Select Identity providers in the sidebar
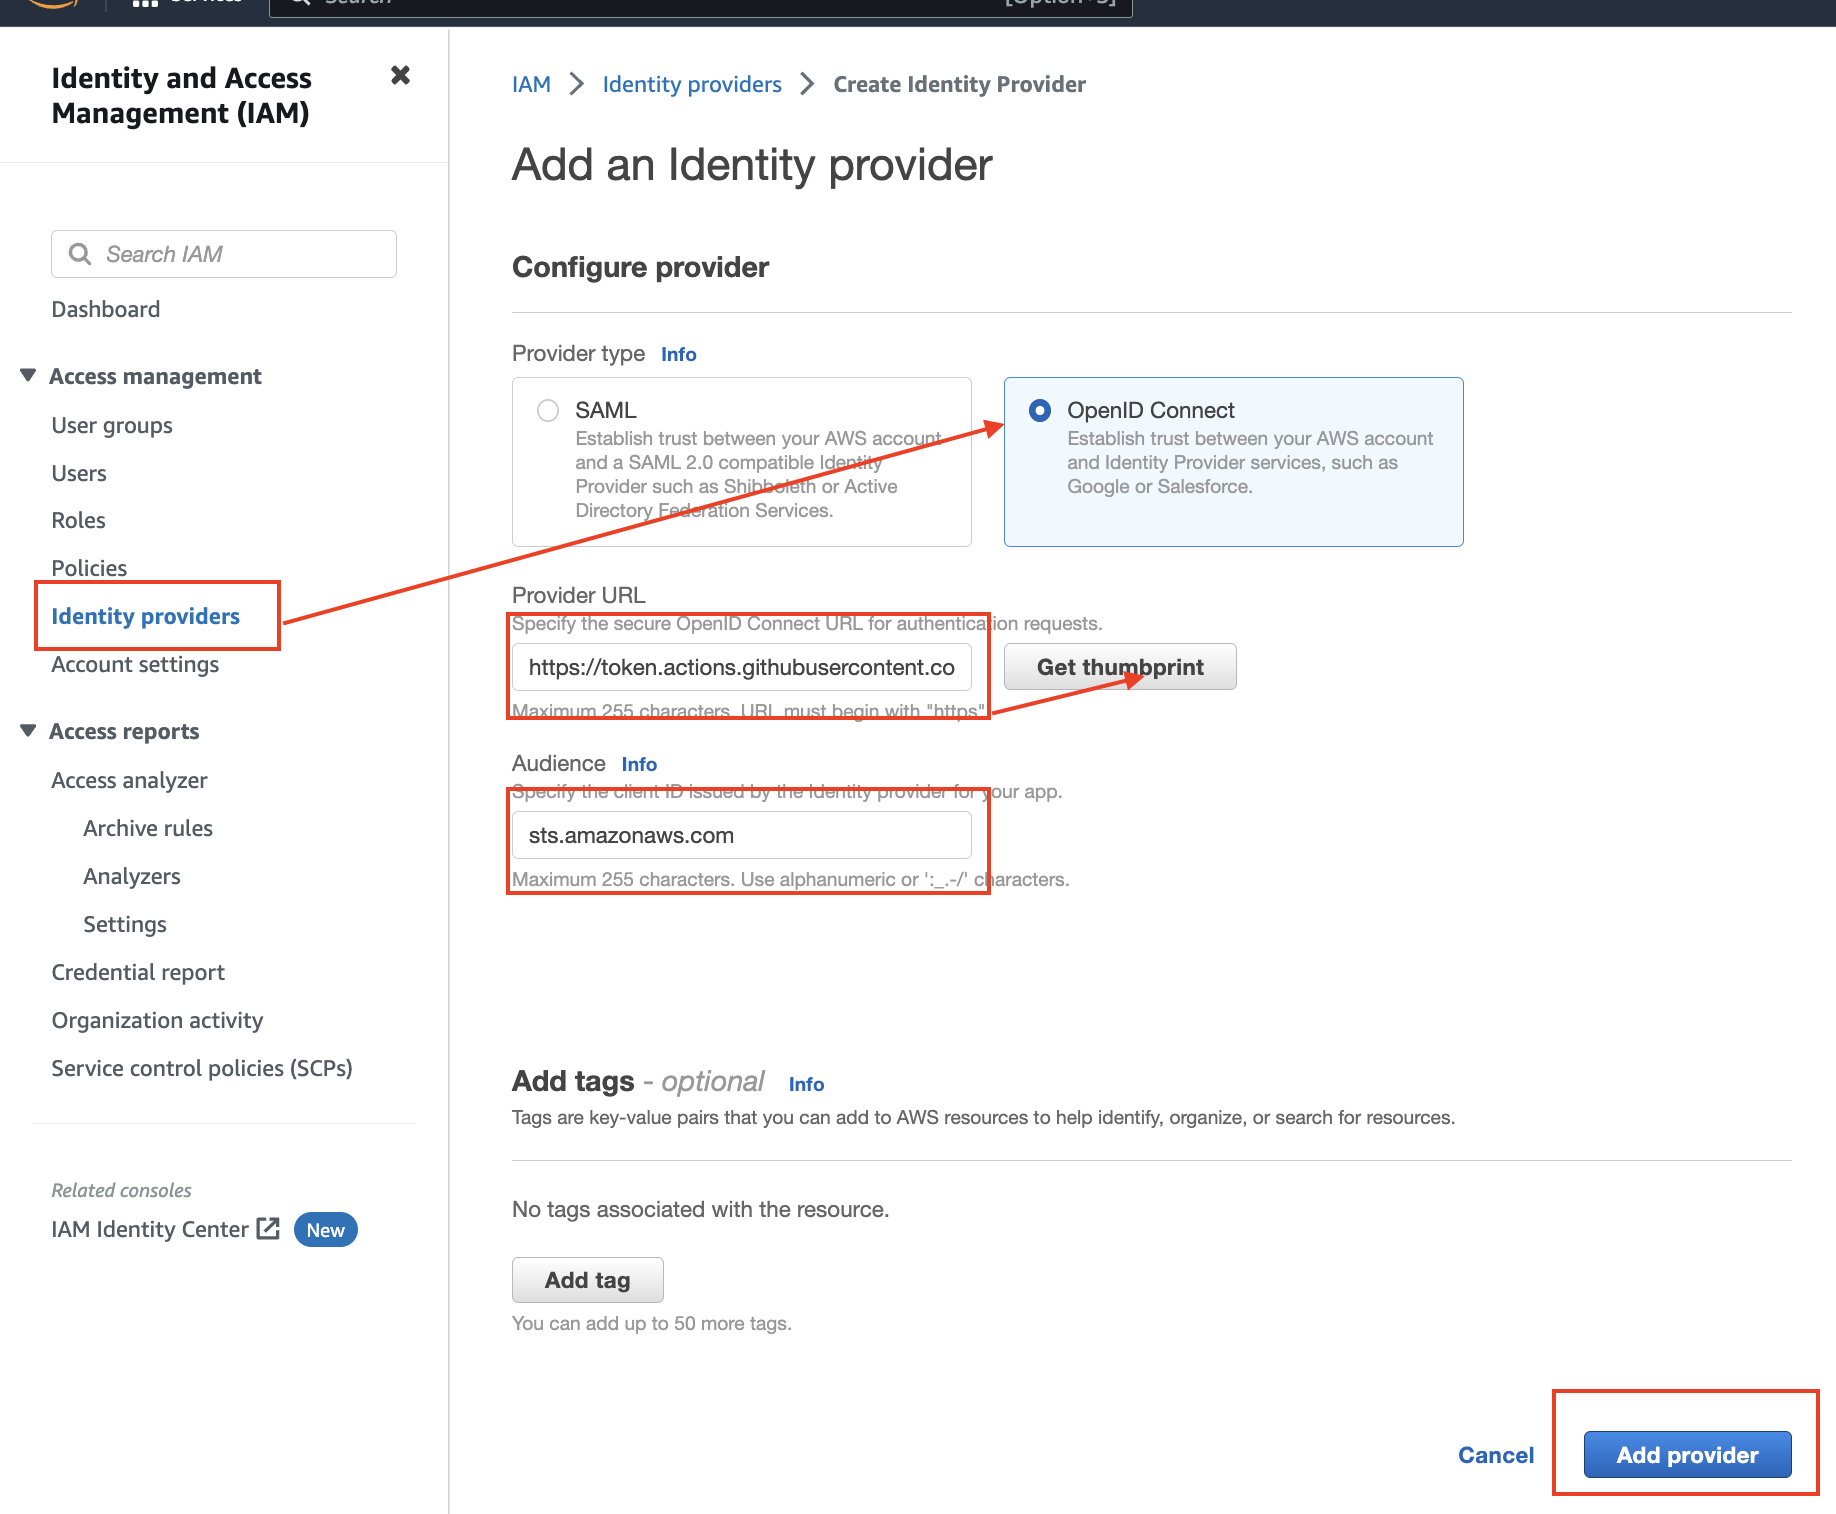Screen dimensions: 1836x1514 coord(146,616)
